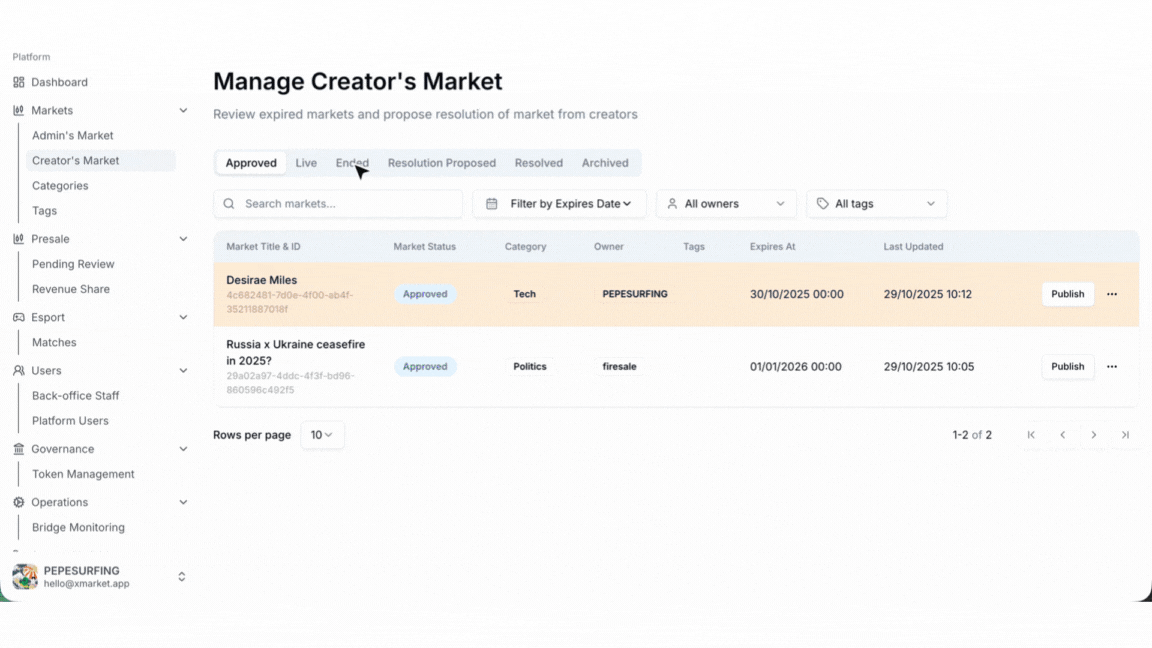Collapse the Markets sidebar section
Screen dimensions: 1152x648
point(183,110)
